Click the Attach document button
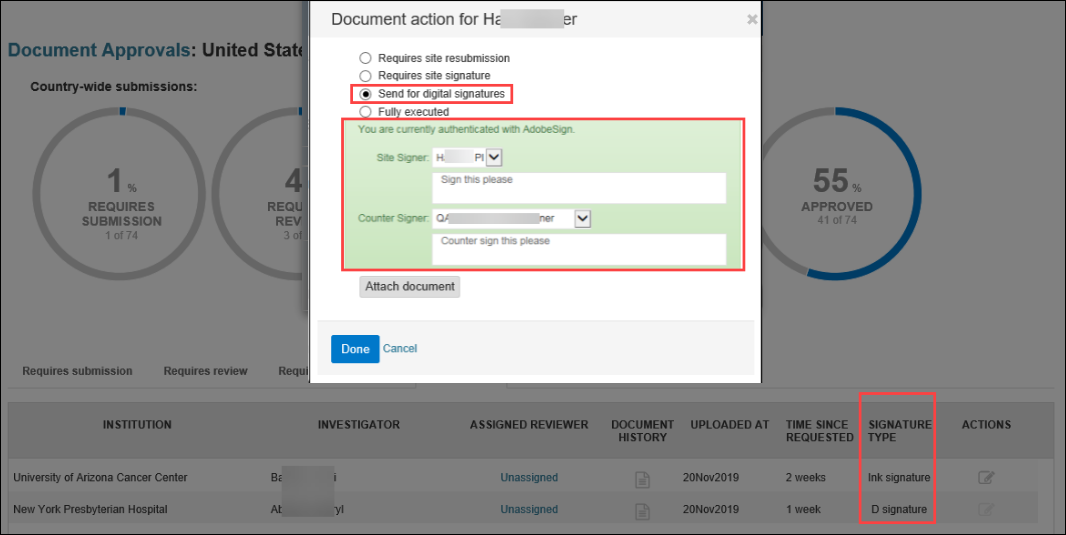Viewport: 1066px width, 535px height. click(409, 286)
